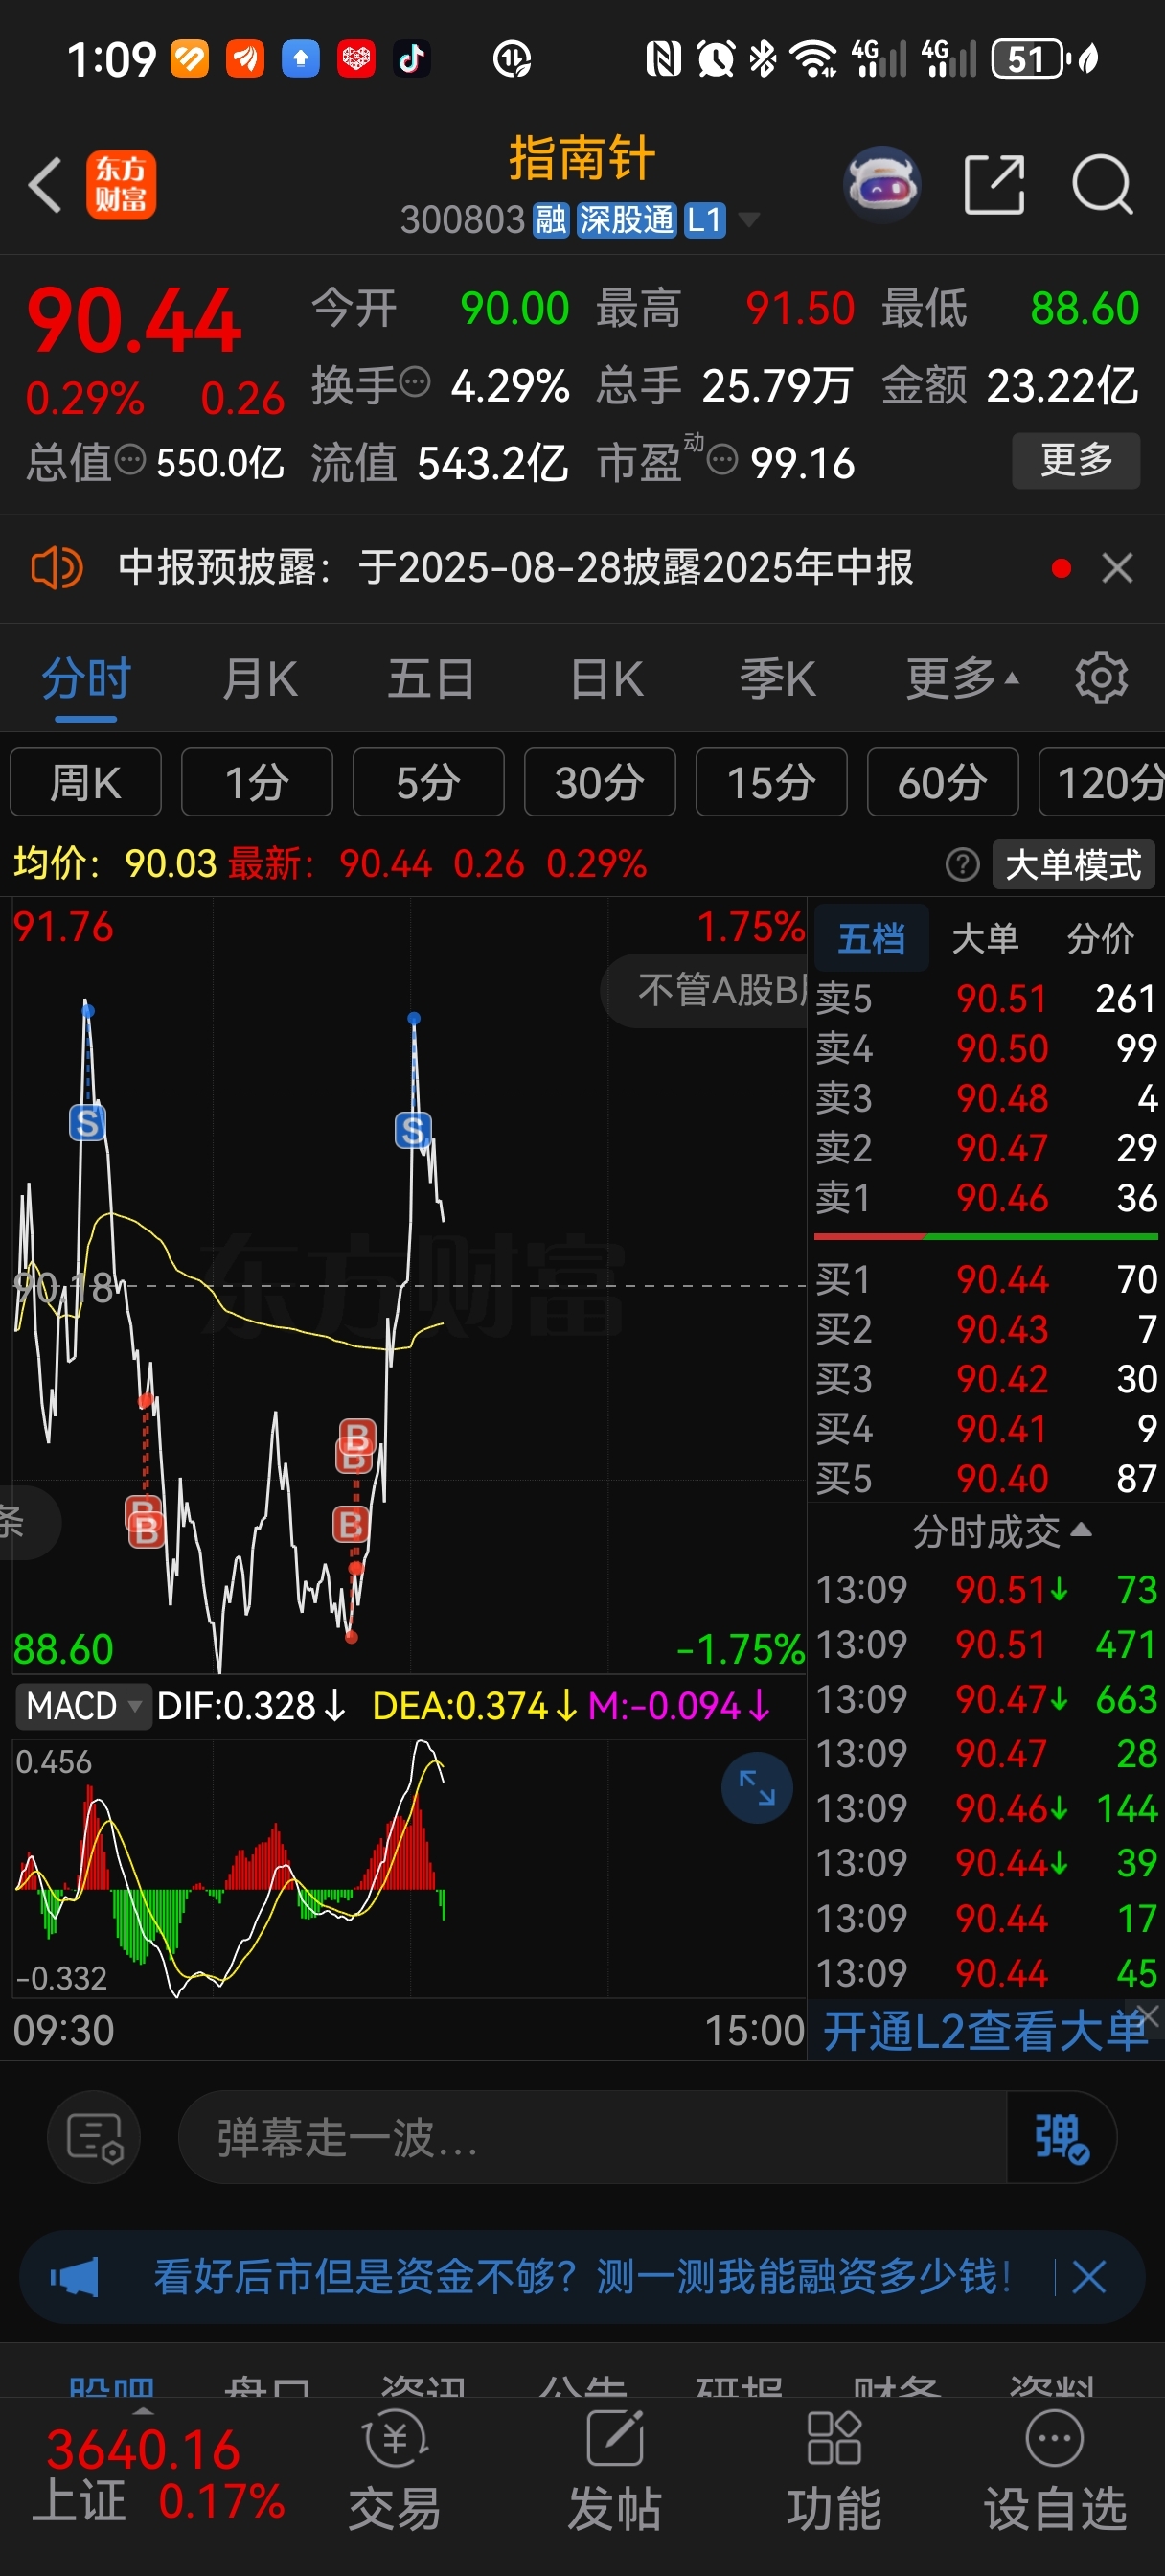Expand stock code dropdown arrow
1165x2576 pixels.
(x=748, y=219)
